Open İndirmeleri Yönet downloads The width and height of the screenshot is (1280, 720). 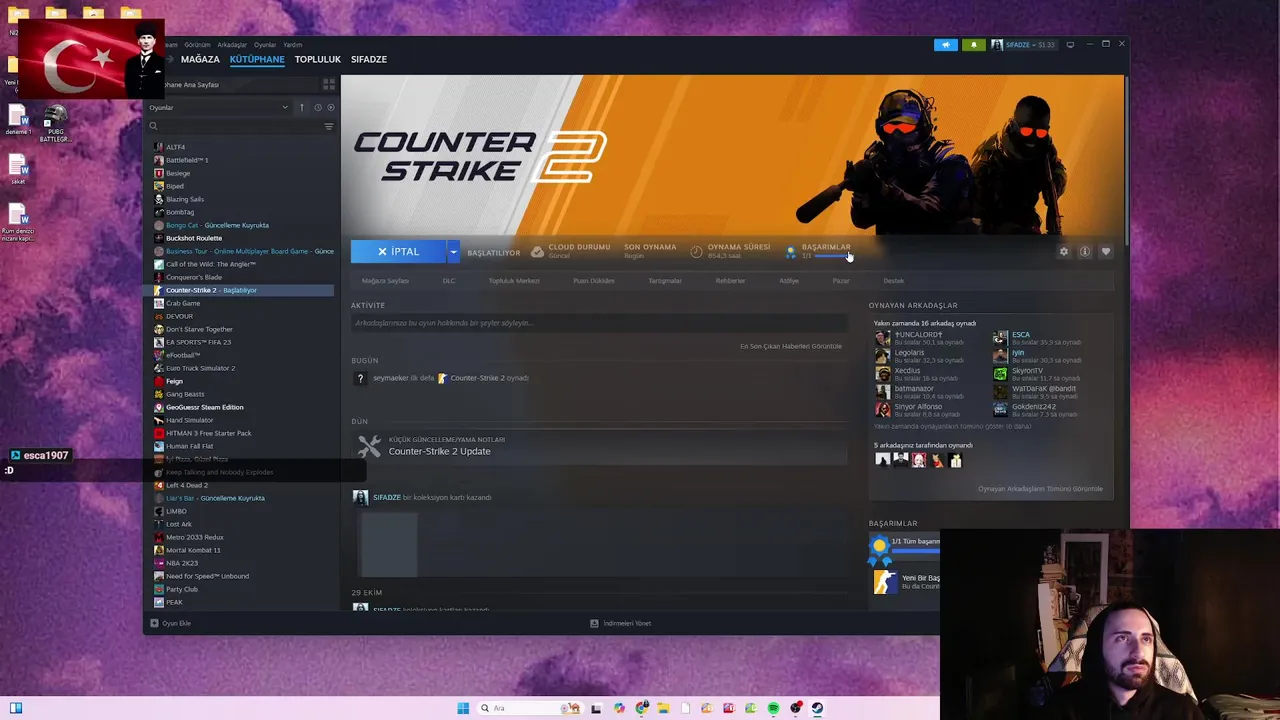click(620, 623)
